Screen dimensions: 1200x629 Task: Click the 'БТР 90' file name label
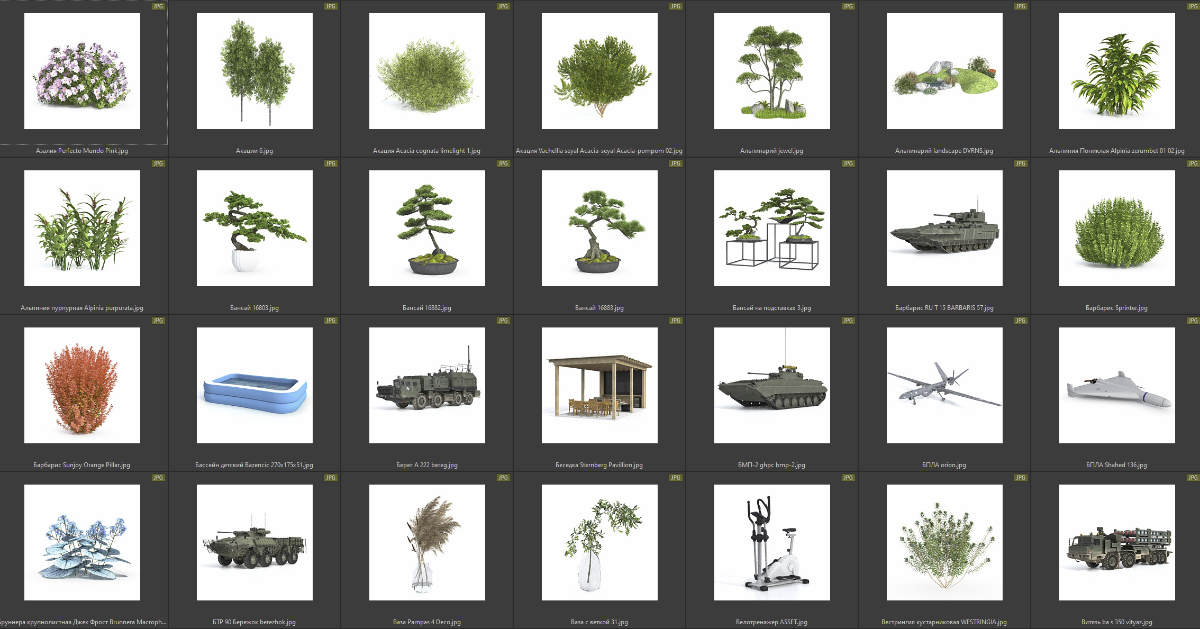point(255,622)
